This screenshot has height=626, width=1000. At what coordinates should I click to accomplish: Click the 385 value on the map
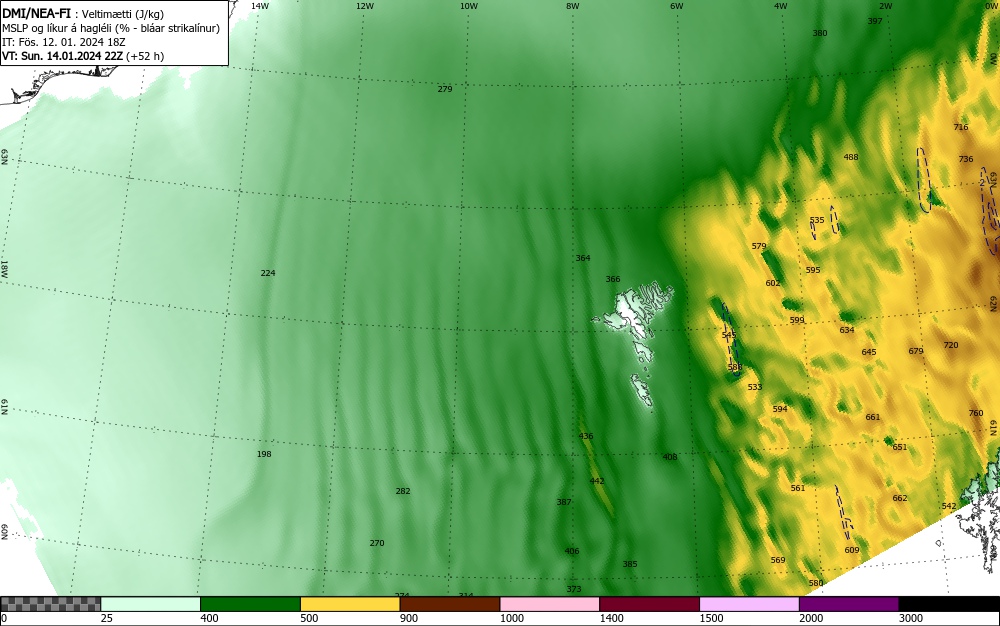[x=630, y=564]
